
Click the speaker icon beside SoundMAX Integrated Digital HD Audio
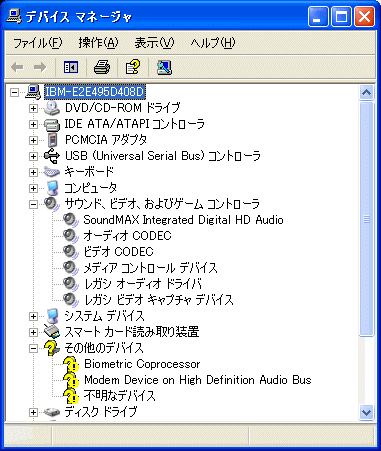(71, 220)
